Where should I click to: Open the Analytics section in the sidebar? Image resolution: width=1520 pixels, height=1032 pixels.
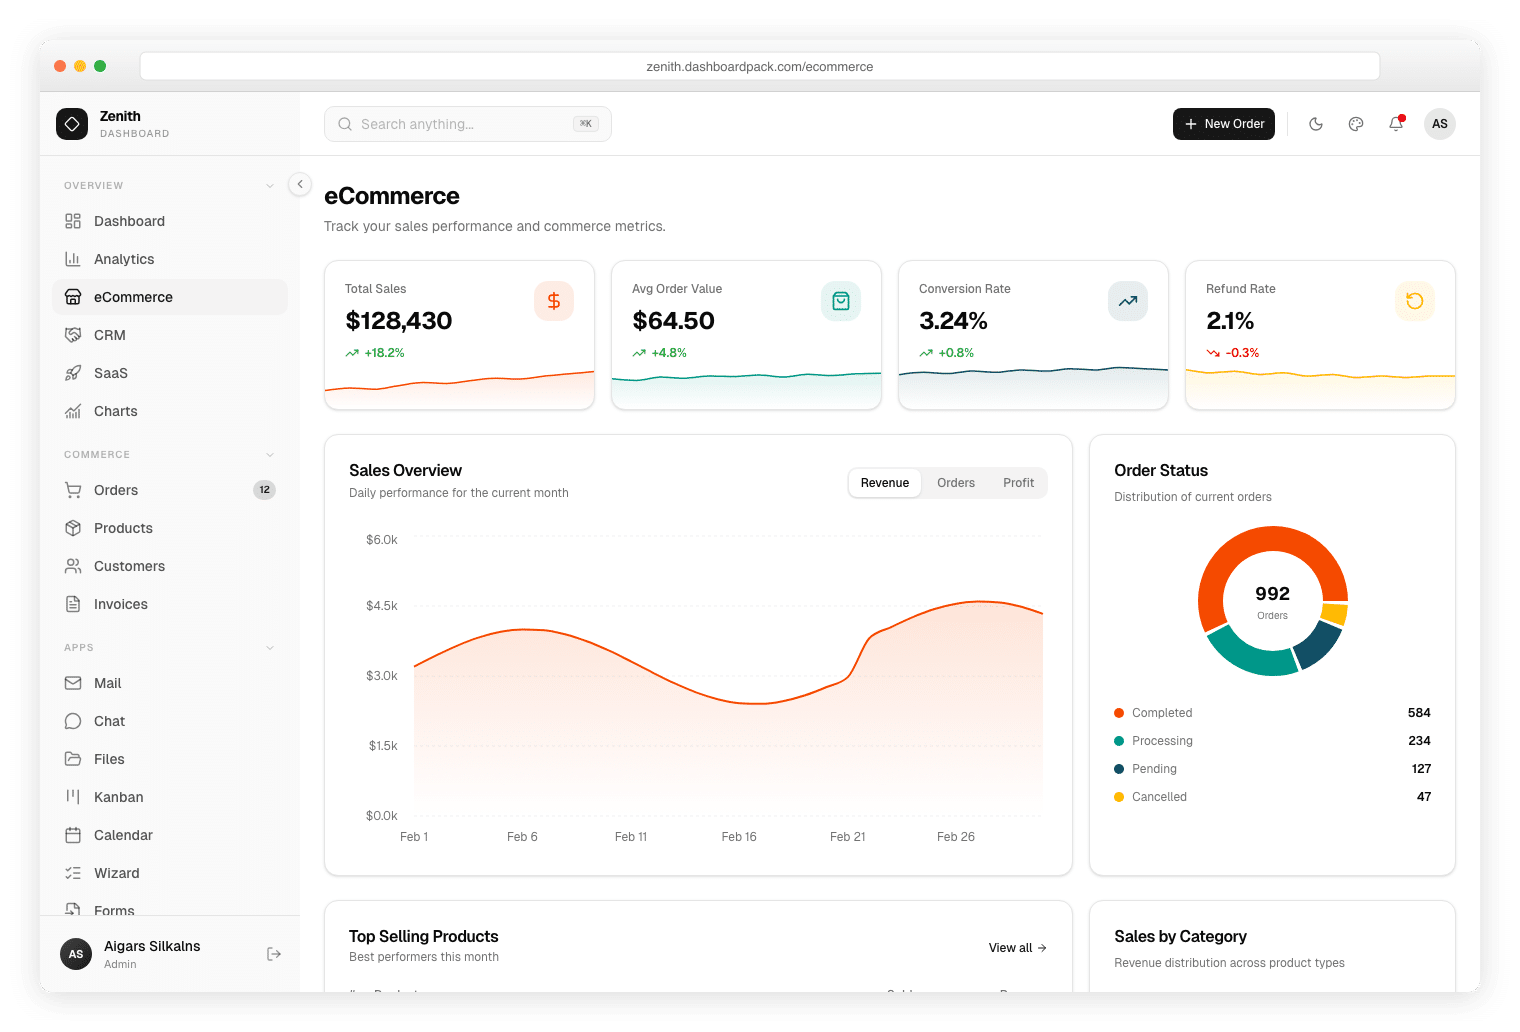(124, 259)
